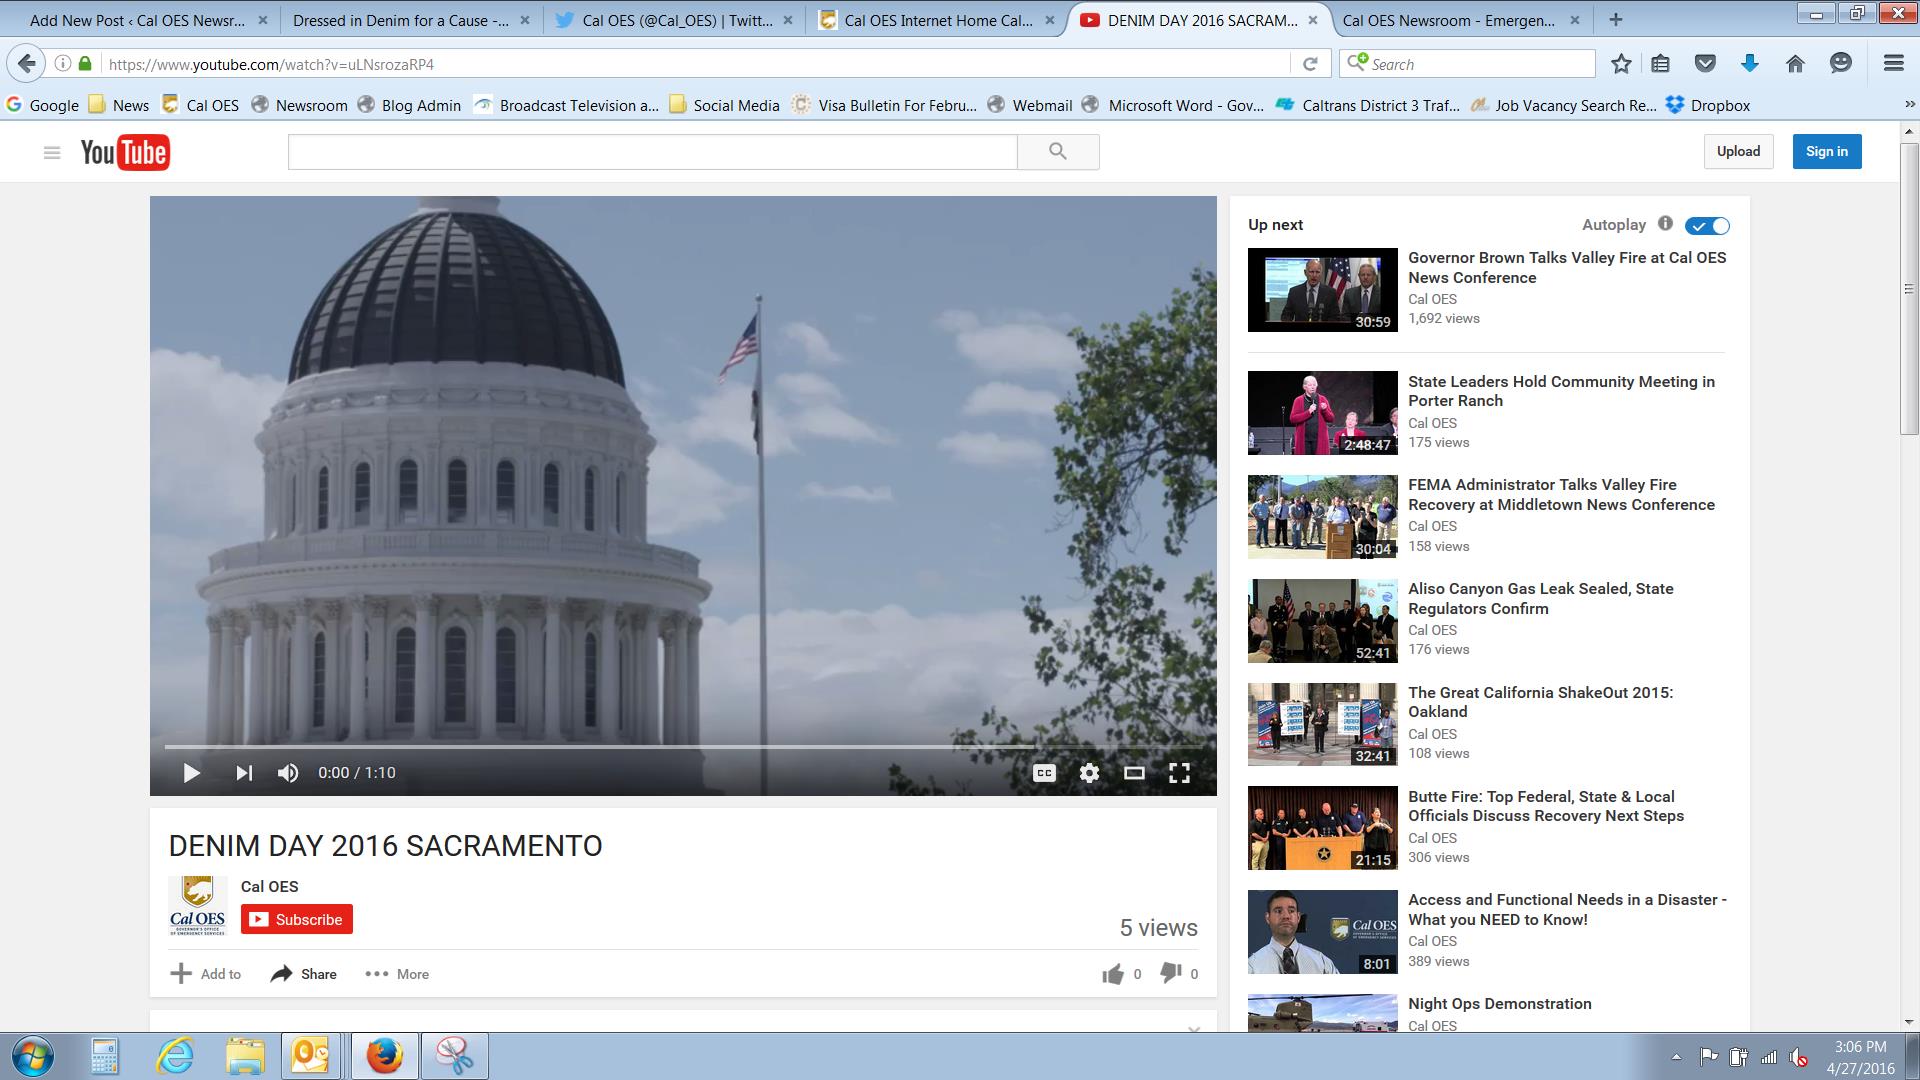1920x1080 pixels.
Task: Expand the More actions menu
Action: click(397, 974)
